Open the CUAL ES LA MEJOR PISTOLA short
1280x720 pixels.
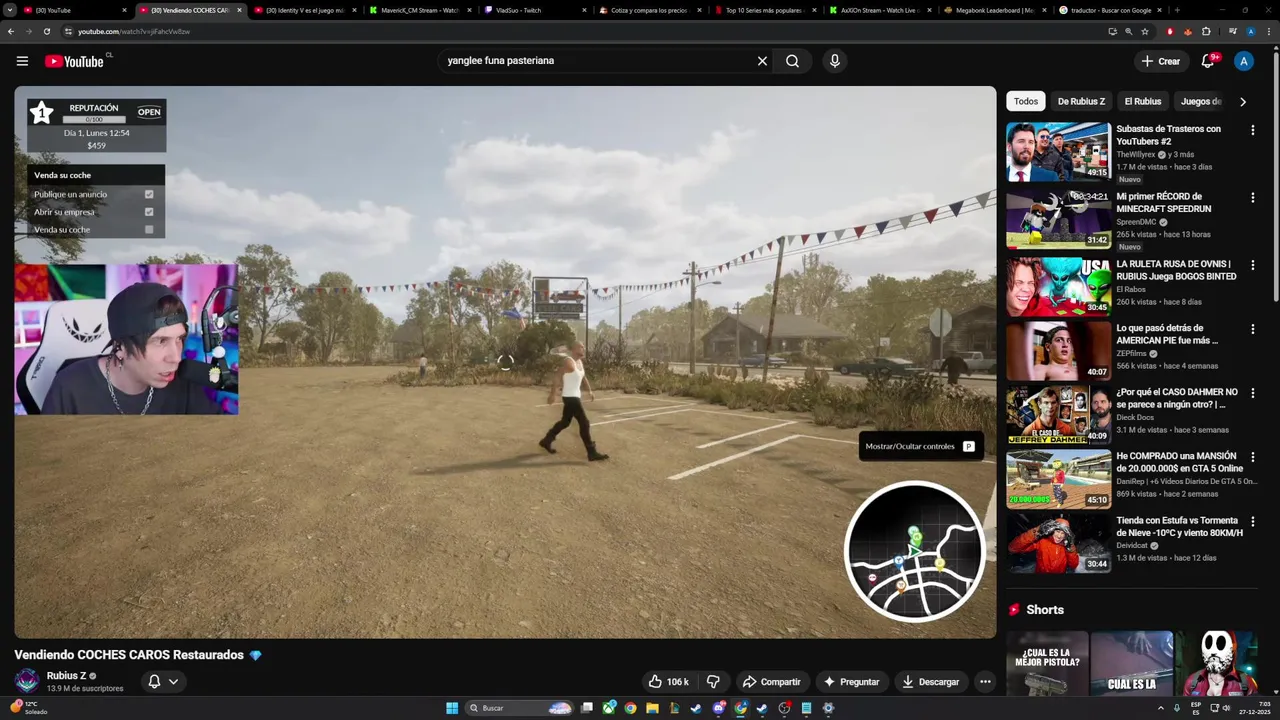[x=1048, y=663]
